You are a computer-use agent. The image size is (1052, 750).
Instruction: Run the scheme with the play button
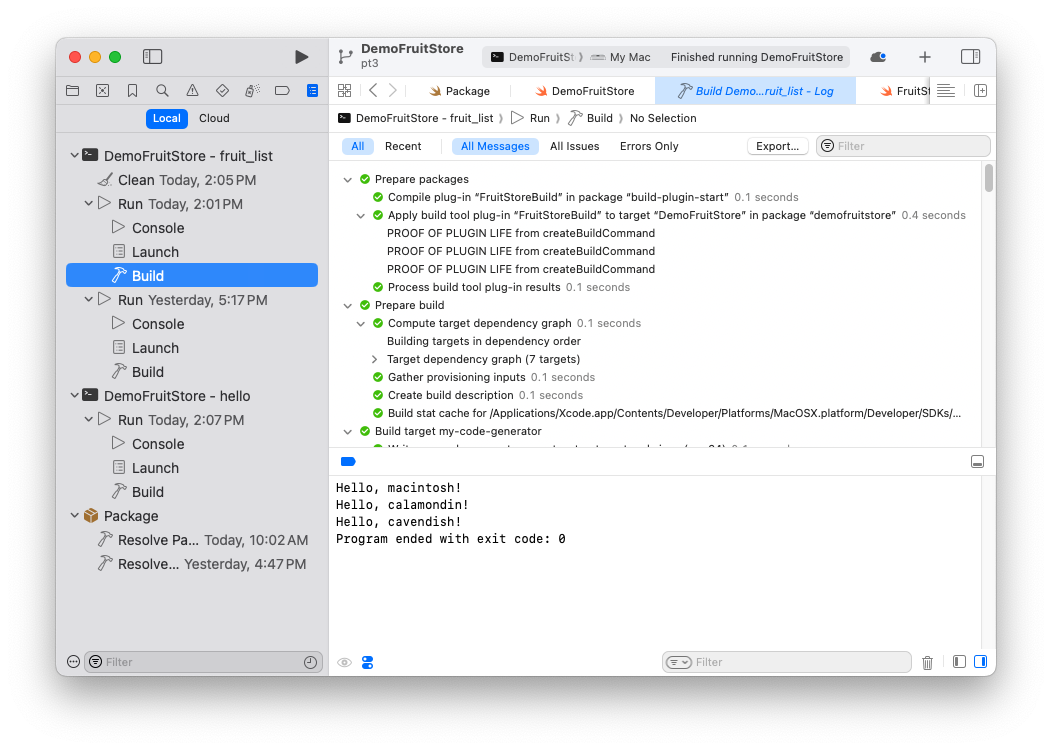[301, 57]
